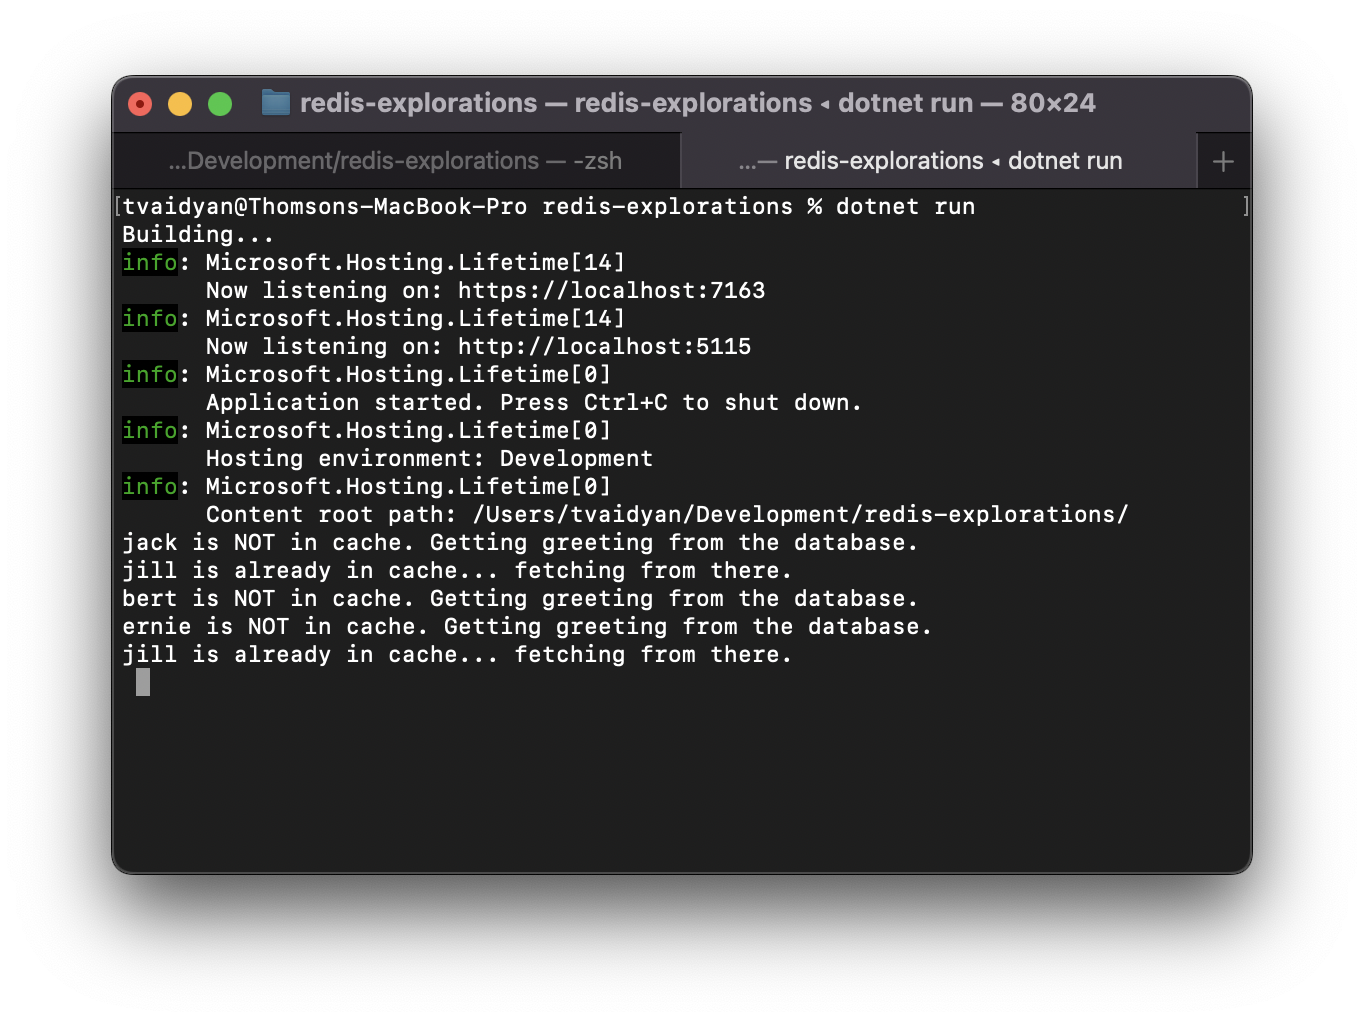Open the http://localhost:5115 link
The height and width of the screenshot is (1022, 1364).
(x=602, y=346)
